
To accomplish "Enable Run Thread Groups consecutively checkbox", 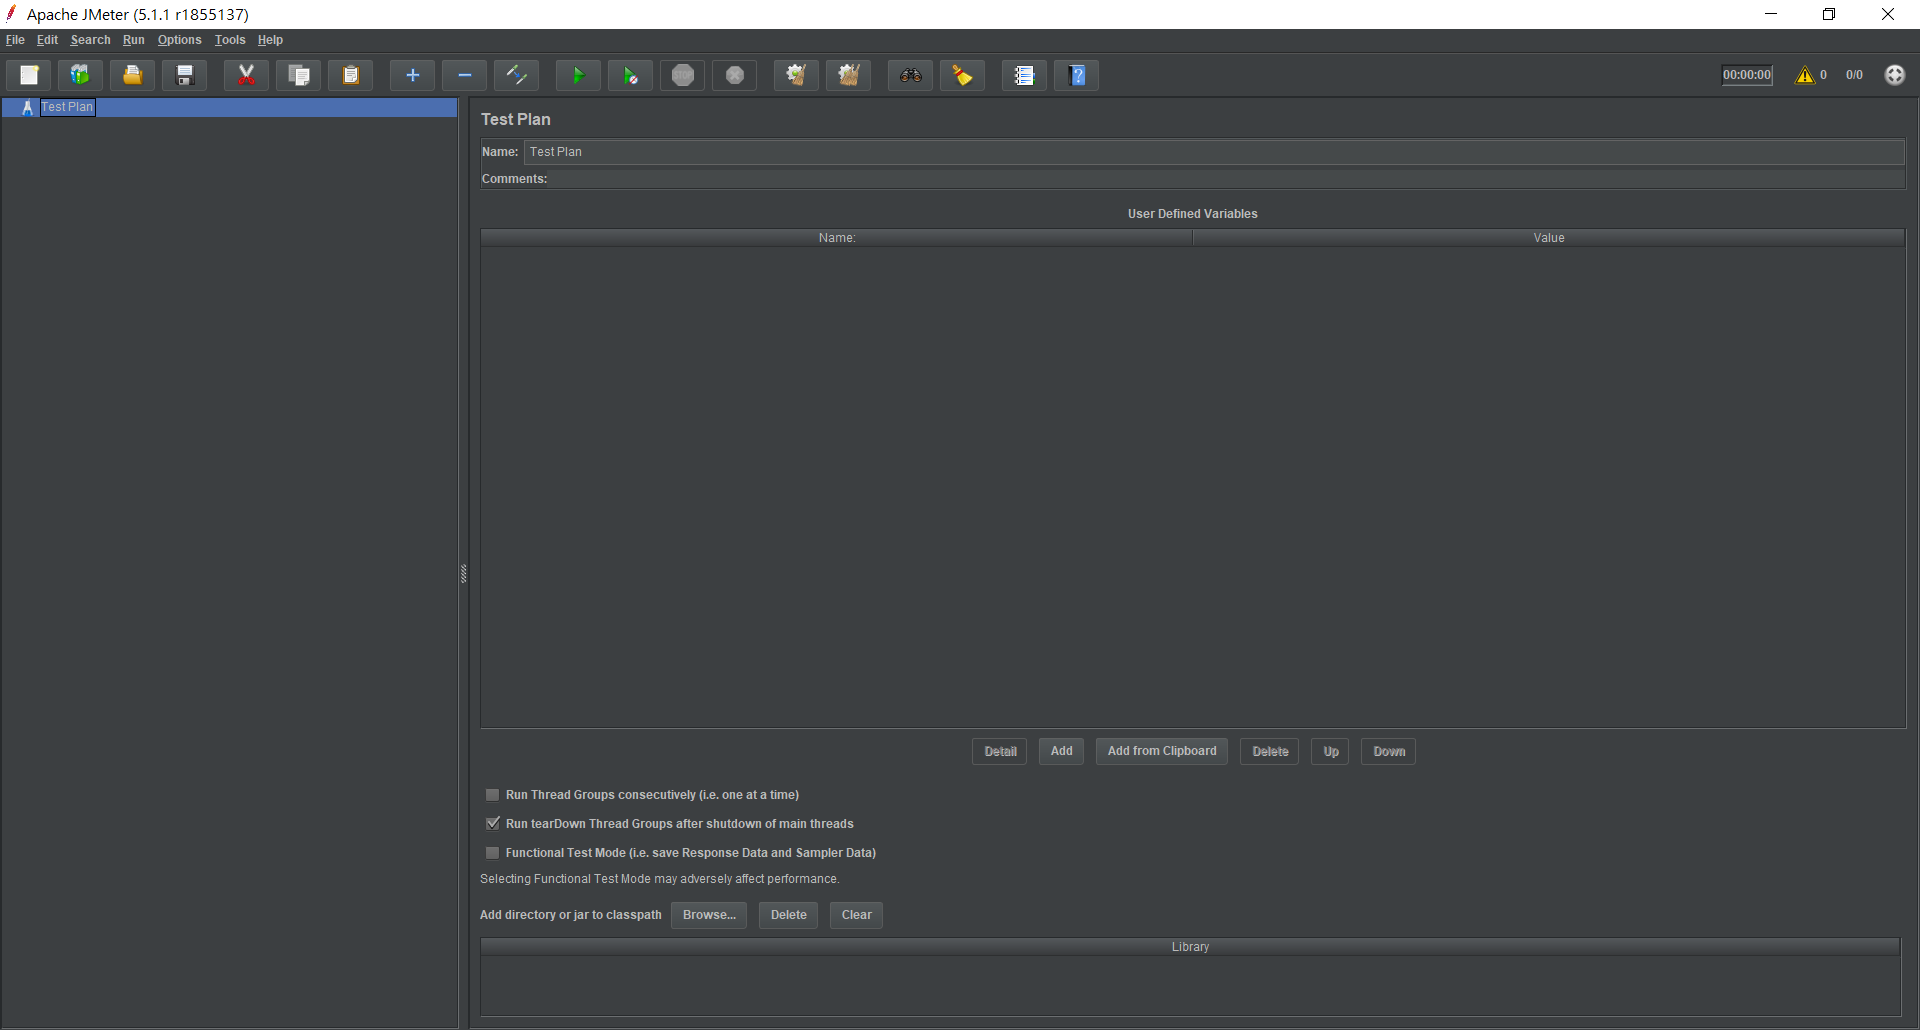I will coord(492,795).
